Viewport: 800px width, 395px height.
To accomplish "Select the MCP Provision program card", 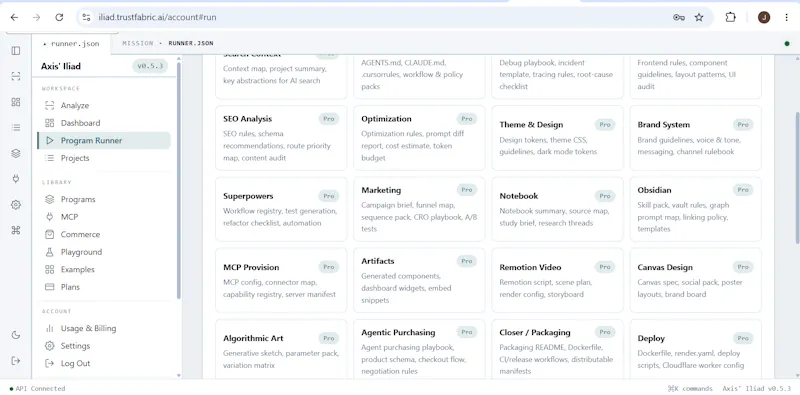I will click(281, 280).
